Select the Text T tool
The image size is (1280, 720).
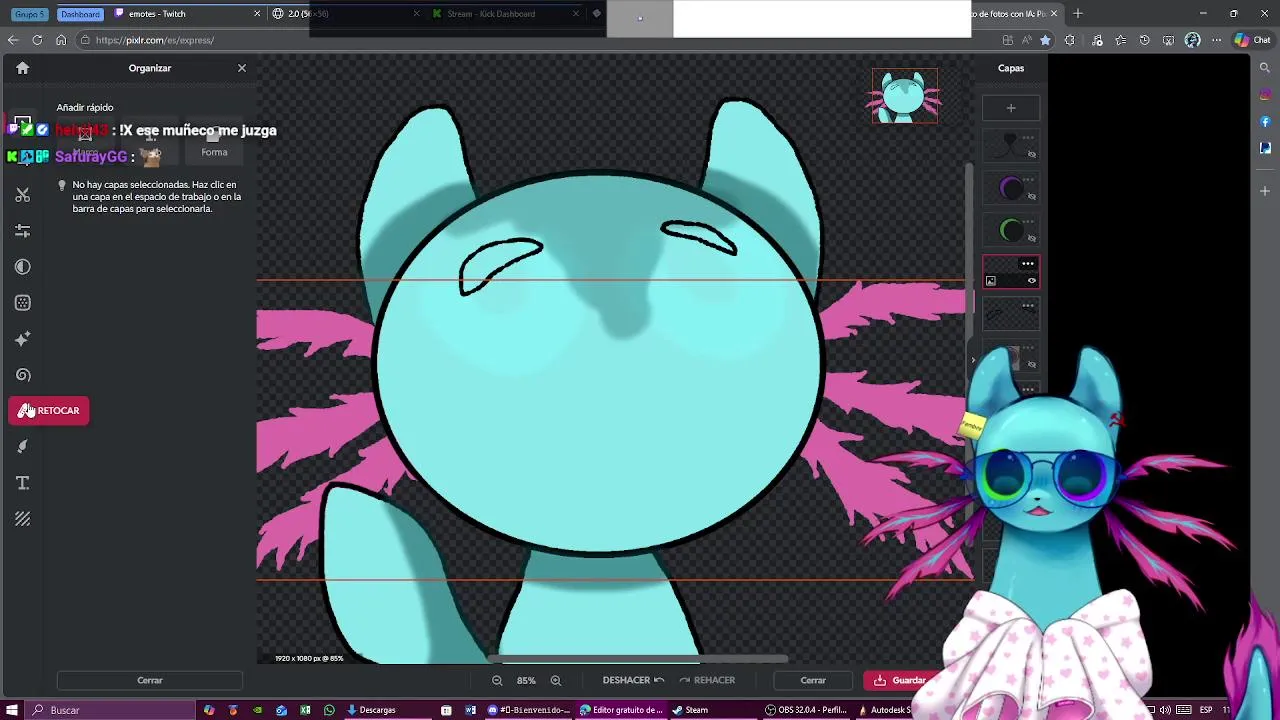point(23,483)
